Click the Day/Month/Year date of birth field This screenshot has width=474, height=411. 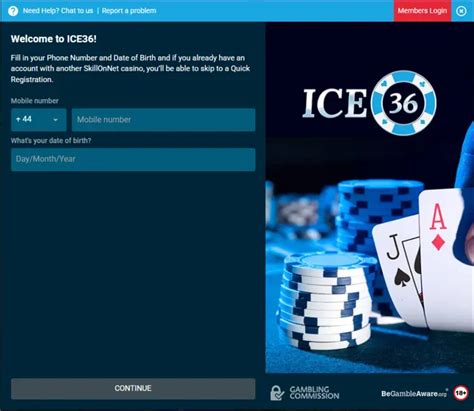coord(133,159)
